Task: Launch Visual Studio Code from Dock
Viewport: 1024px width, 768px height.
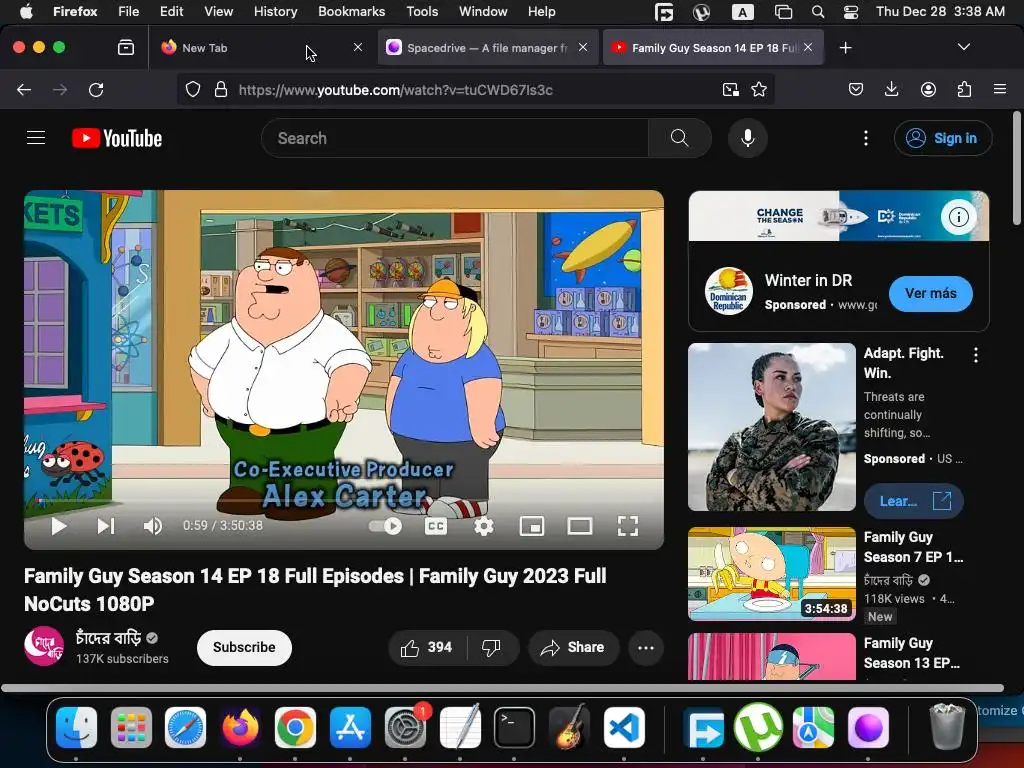Action: 624,728
